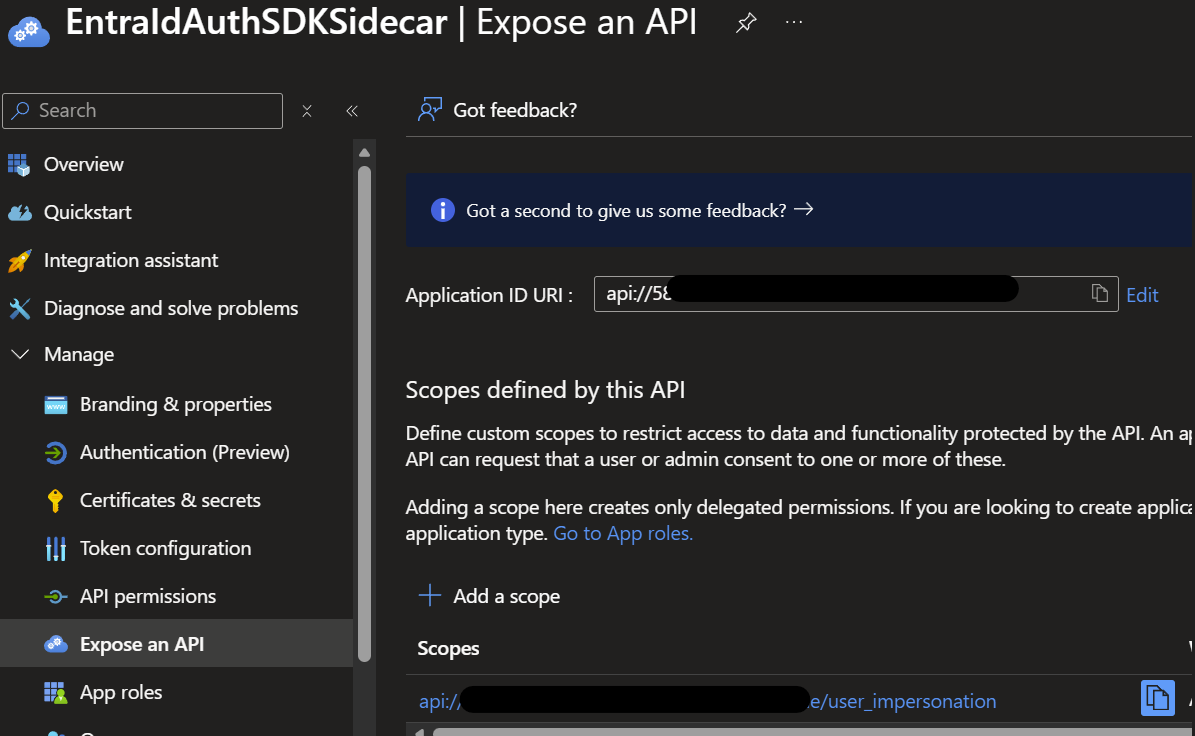Viewport: 1195px width, 736px height.
Task: Follow the Go to App roles link
Action: [623, 533]
